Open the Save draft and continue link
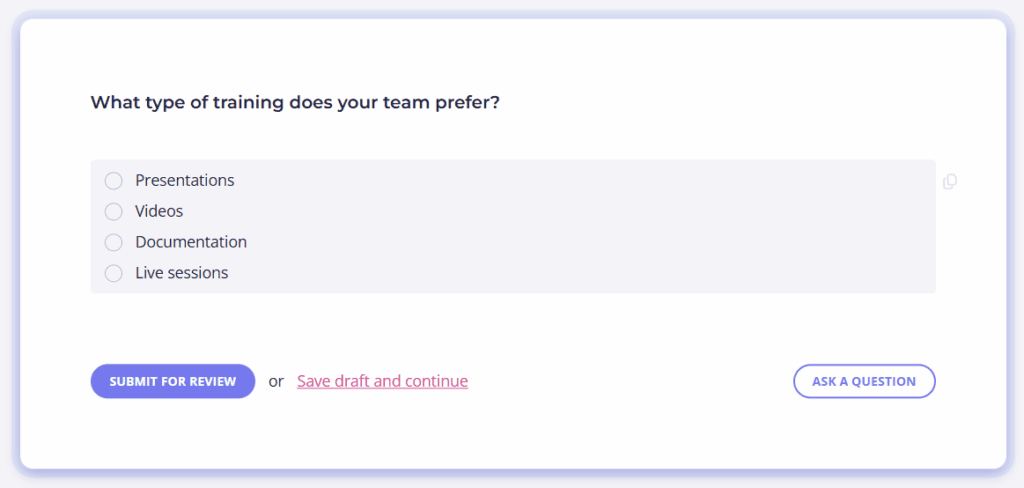Image resolution: width=1024 pixels, height=488 pixels. (x=383, y=381)
